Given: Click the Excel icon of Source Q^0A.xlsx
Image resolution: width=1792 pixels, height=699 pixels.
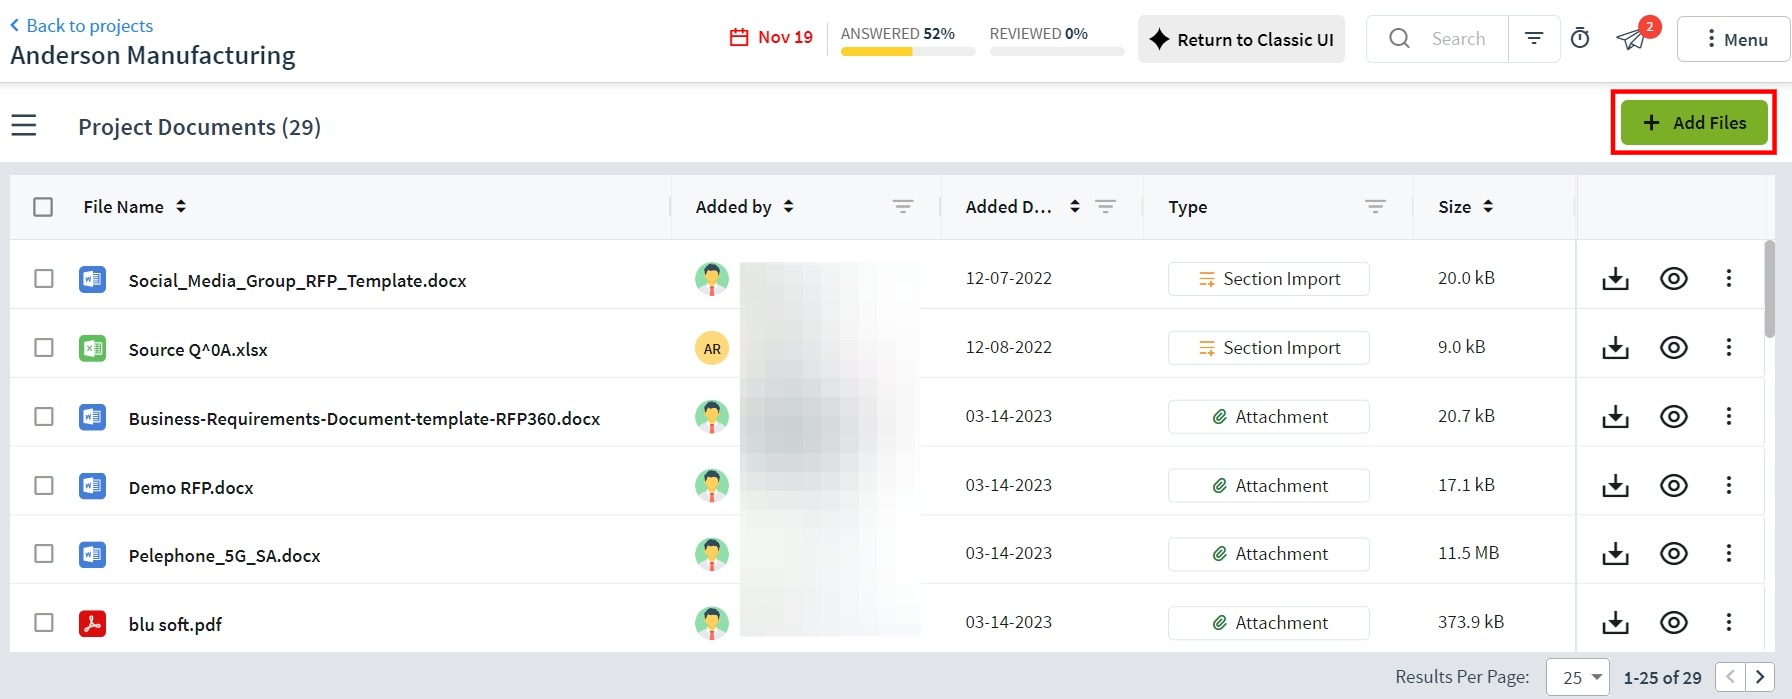Looking at the screenshot, I should pos(93,348).
